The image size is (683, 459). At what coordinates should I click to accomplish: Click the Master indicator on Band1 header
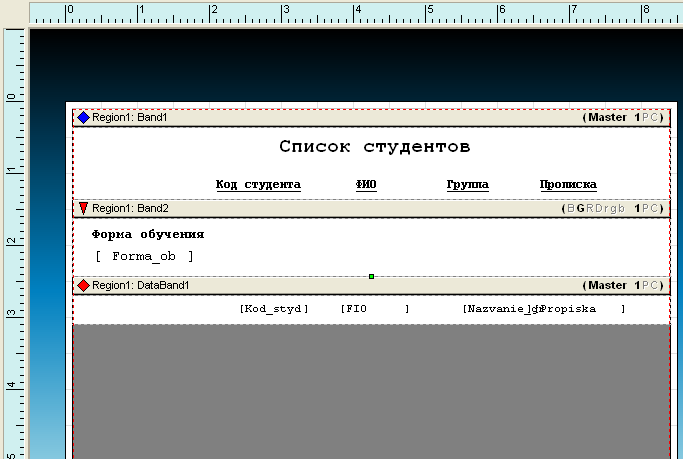coord(607,117)
